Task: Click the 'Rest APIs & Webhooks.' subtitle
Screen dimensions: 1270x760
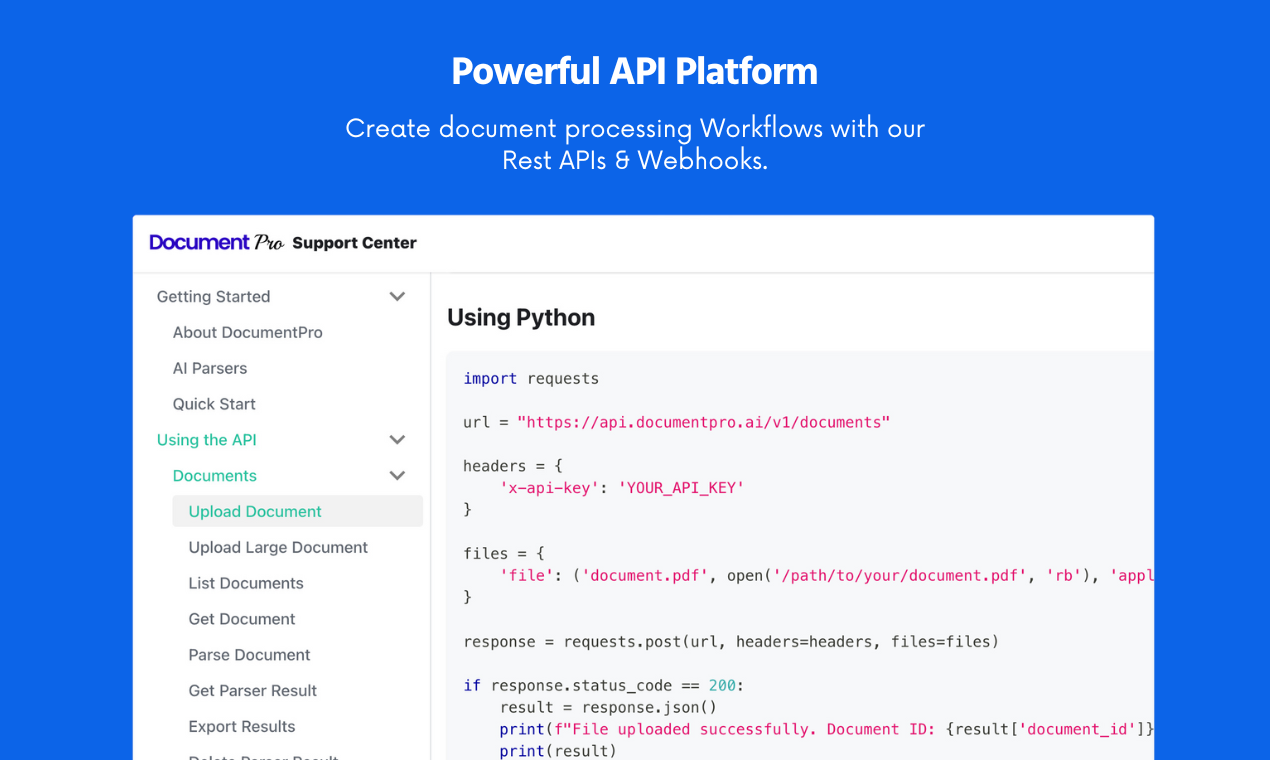Action: point(635,160)
